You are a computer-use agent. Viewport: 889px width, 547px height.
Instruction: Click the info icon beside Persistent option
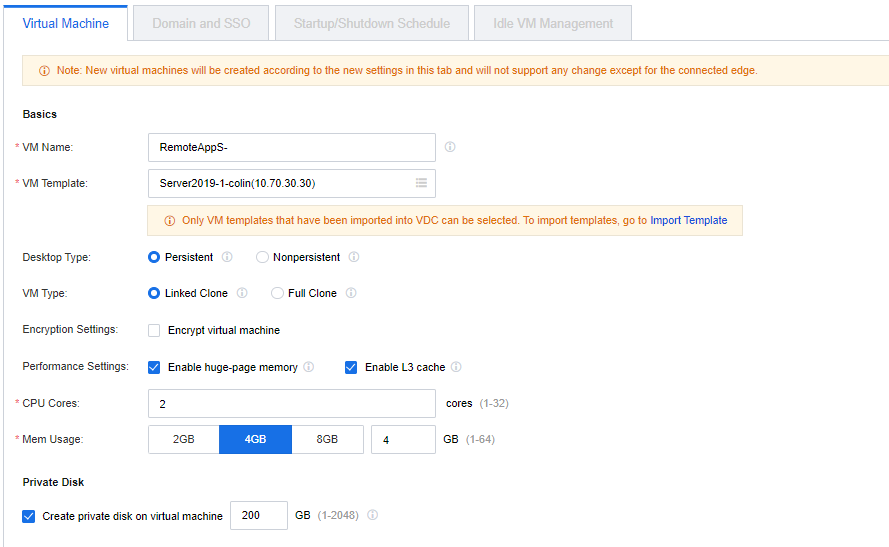pyautogui.click(x=227, y=257)
